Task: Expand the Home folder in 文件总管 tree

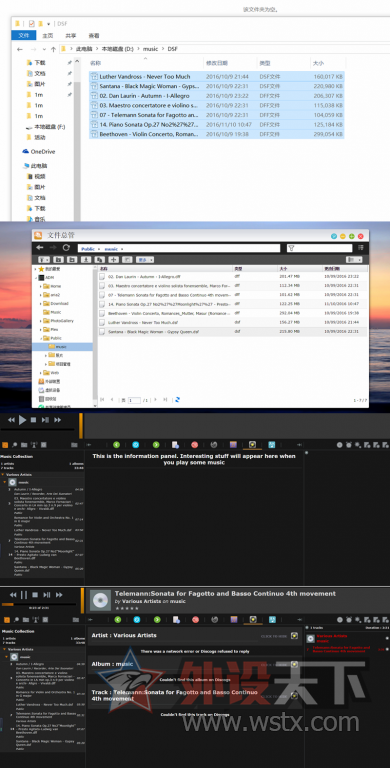Action: [x=40, y=286]
